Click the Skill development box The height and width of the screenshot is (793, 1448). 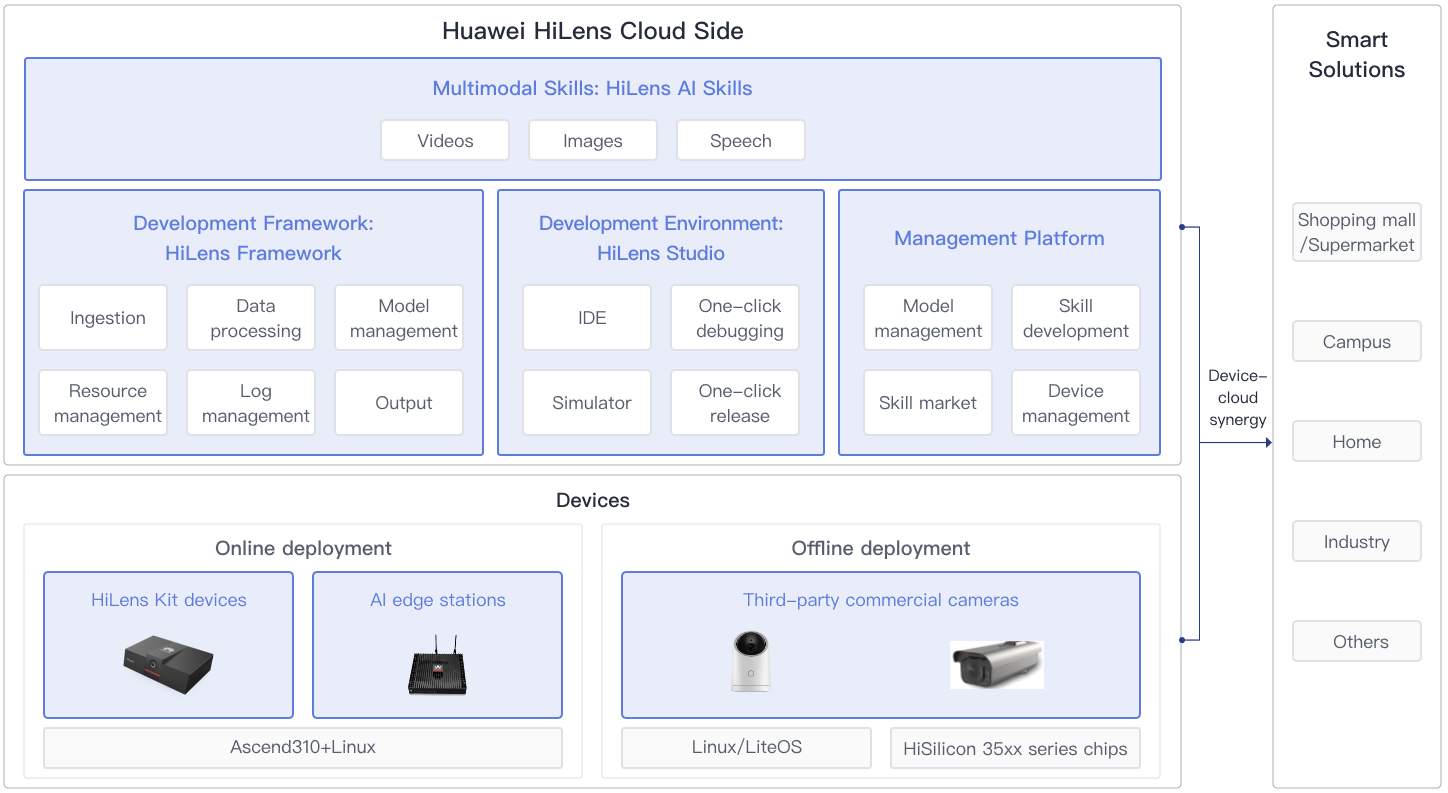click(1076, 318)
